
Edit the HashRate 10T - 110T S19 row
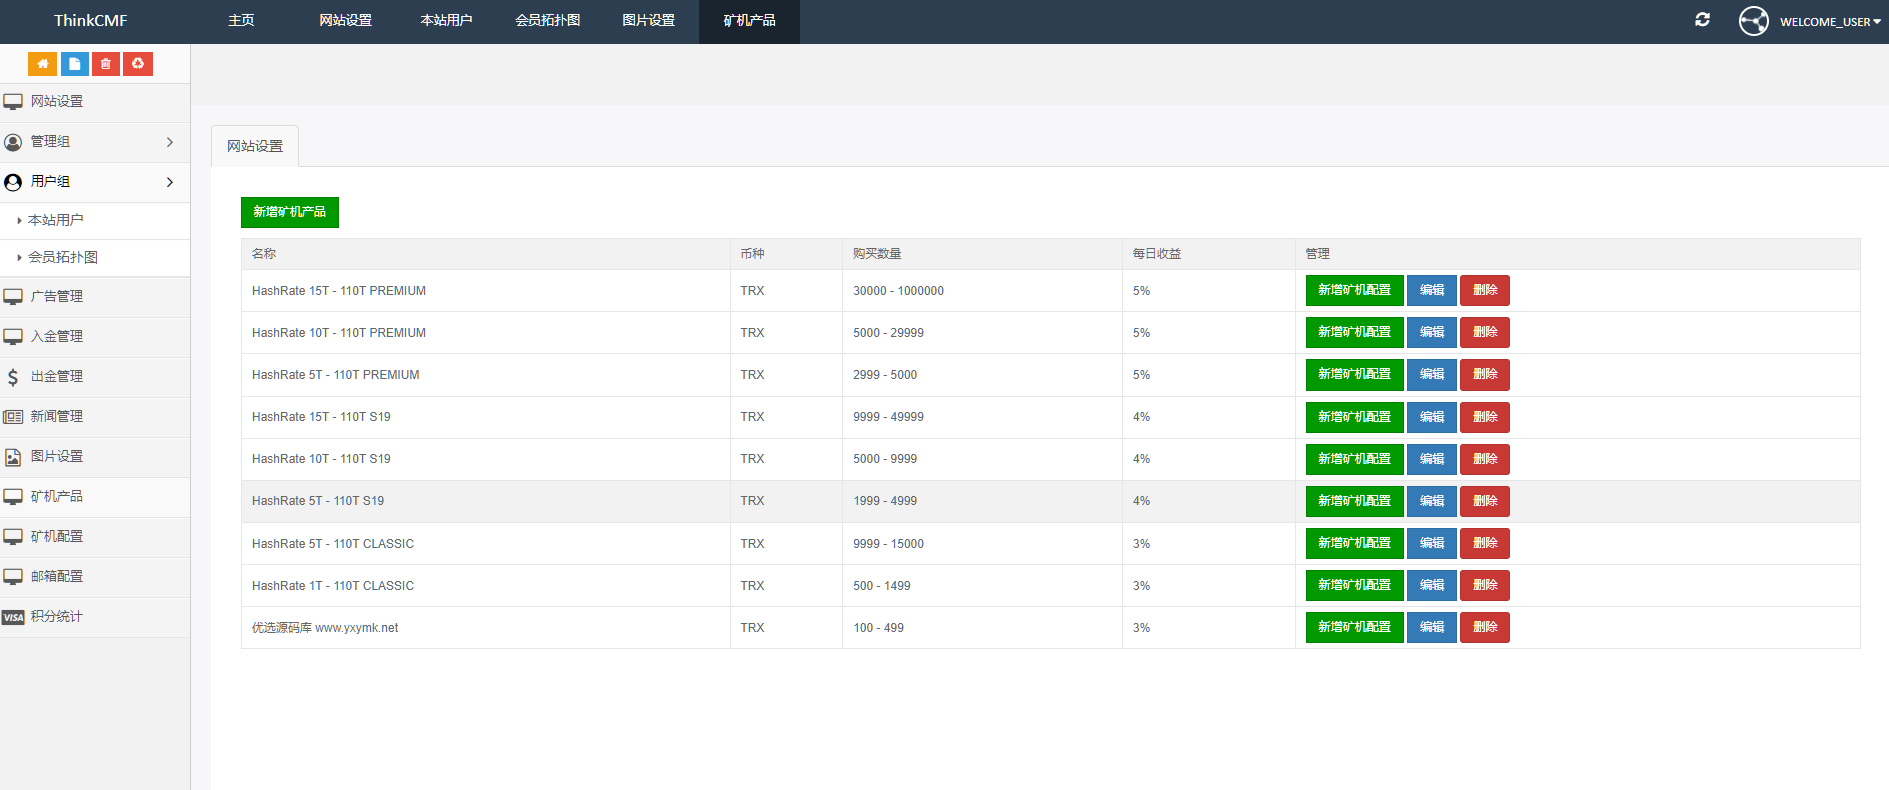click(1432, 459)
